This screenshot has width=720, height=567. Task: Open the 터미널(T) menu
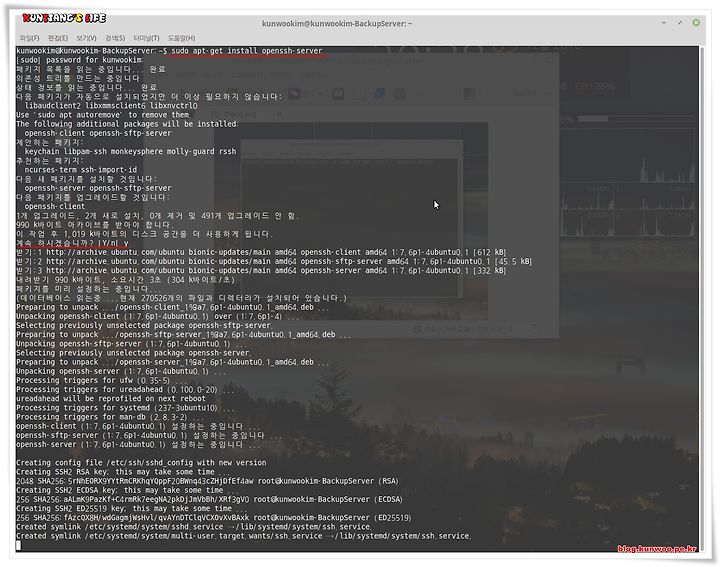146,38
